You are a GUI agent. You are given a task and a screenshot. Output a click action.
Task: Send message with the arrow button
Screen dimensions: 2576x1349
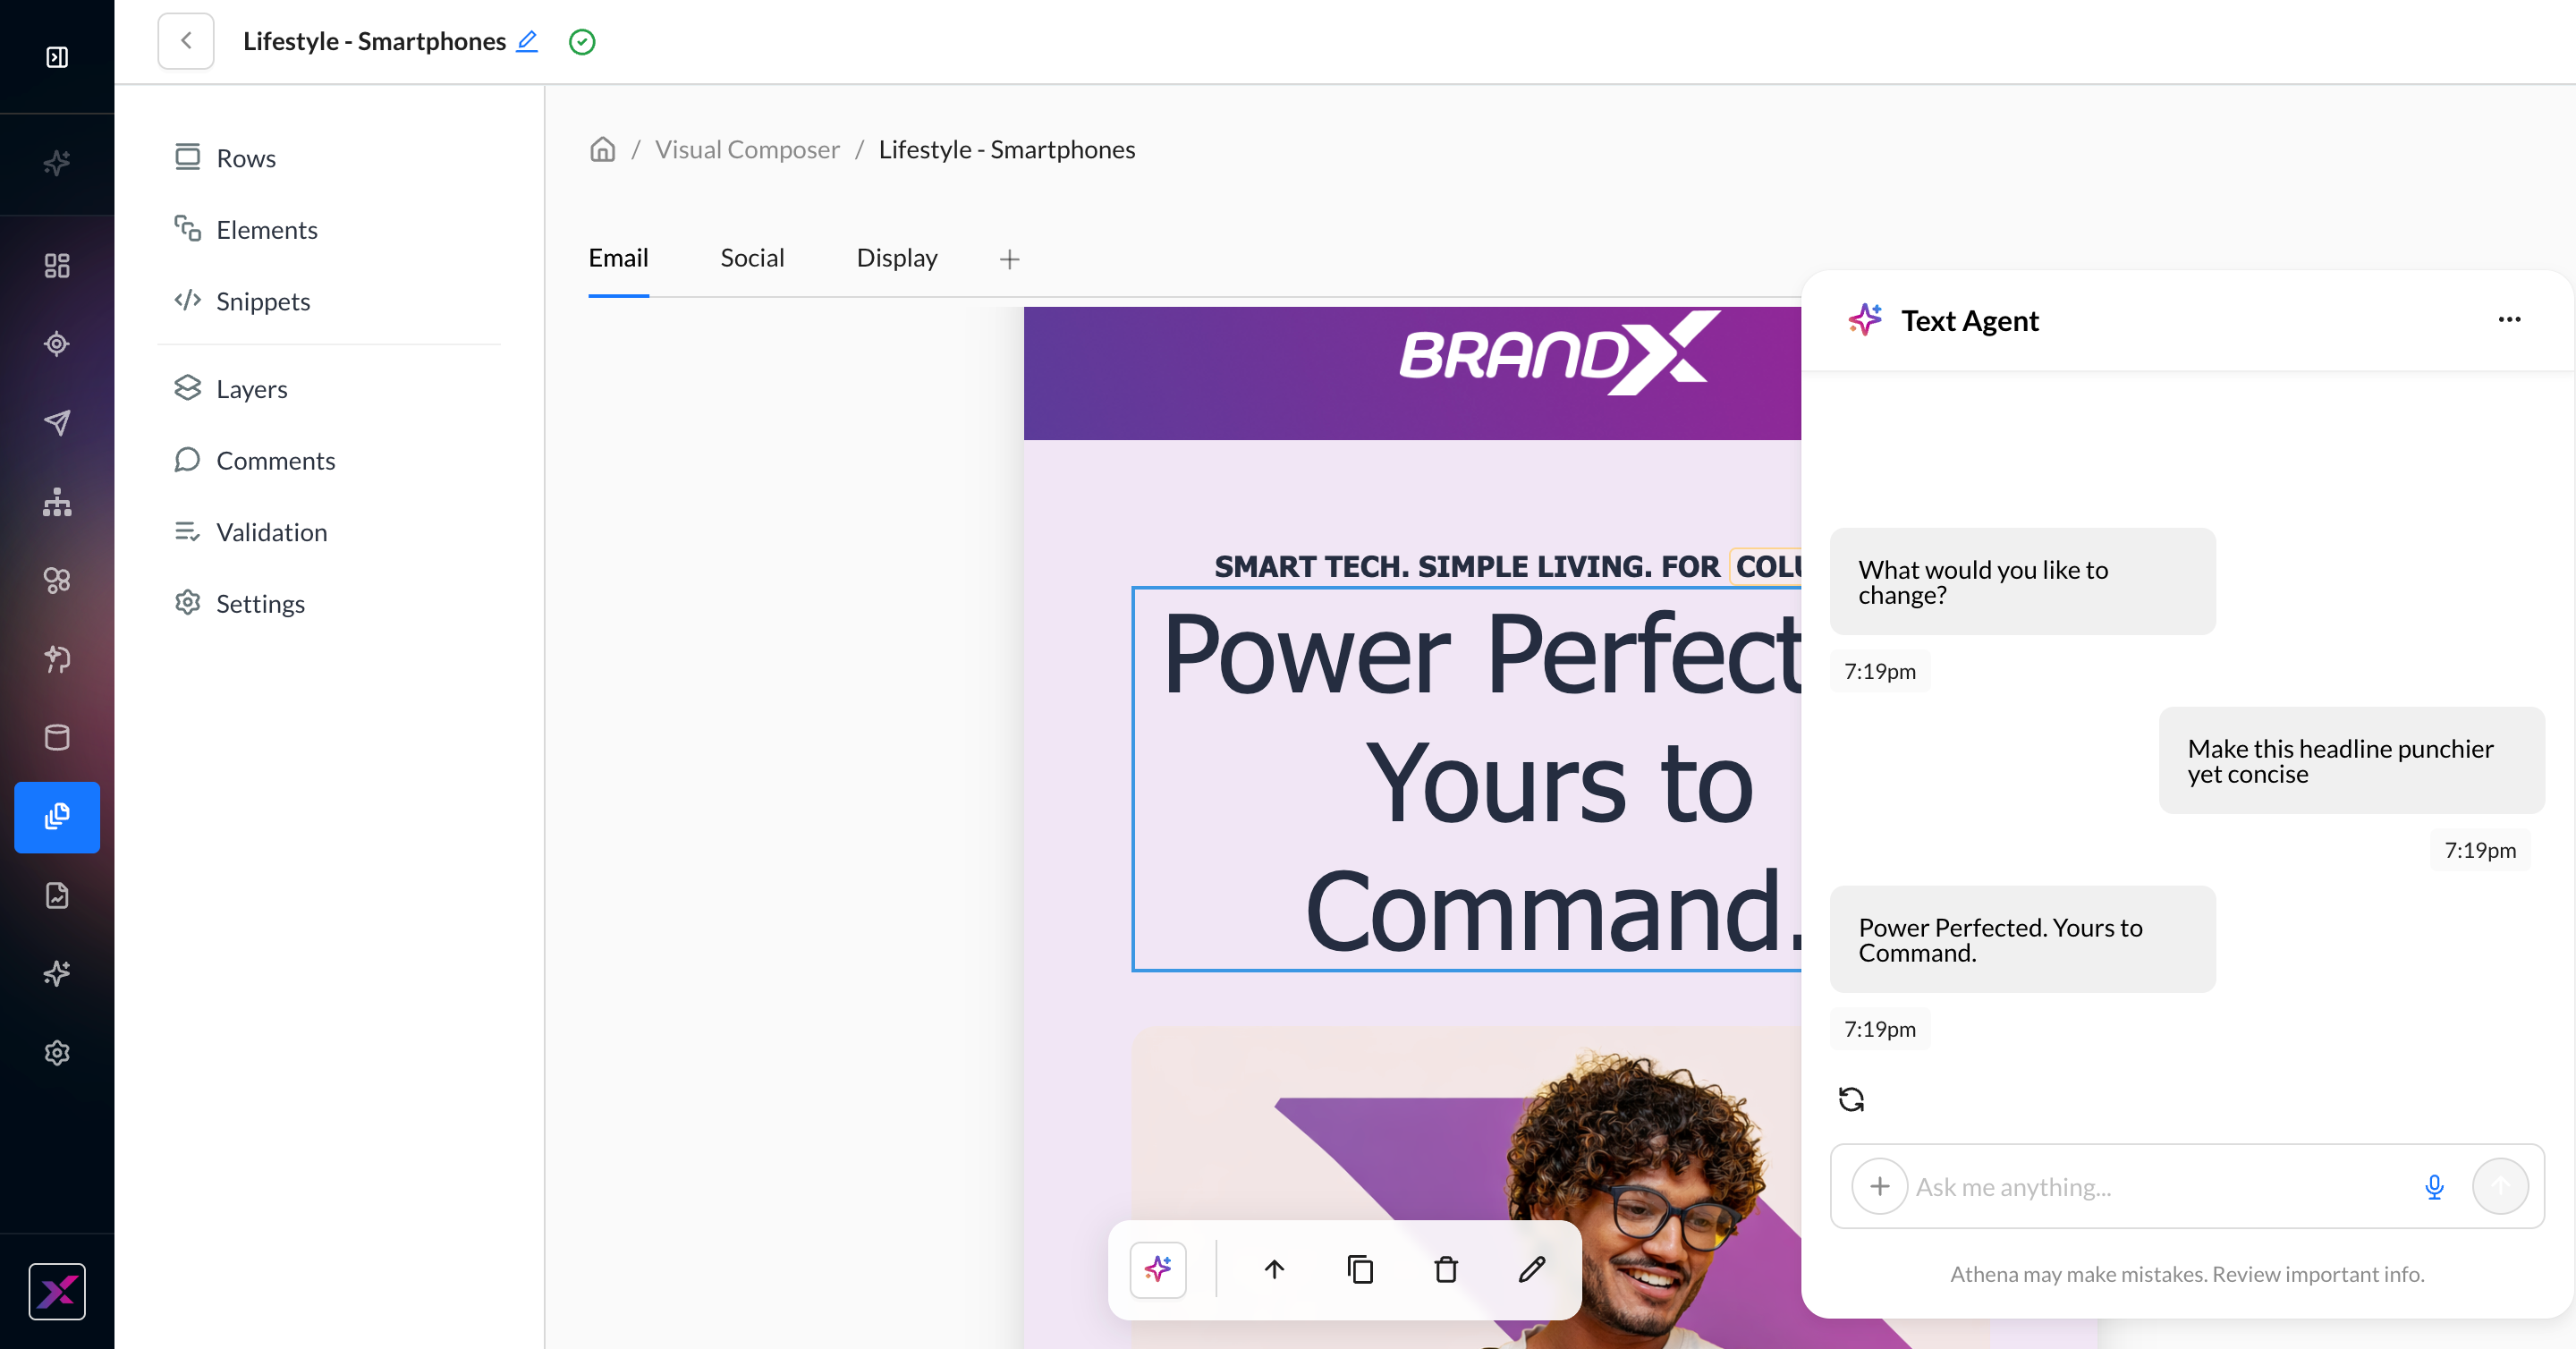[x=2500, y=1186]
